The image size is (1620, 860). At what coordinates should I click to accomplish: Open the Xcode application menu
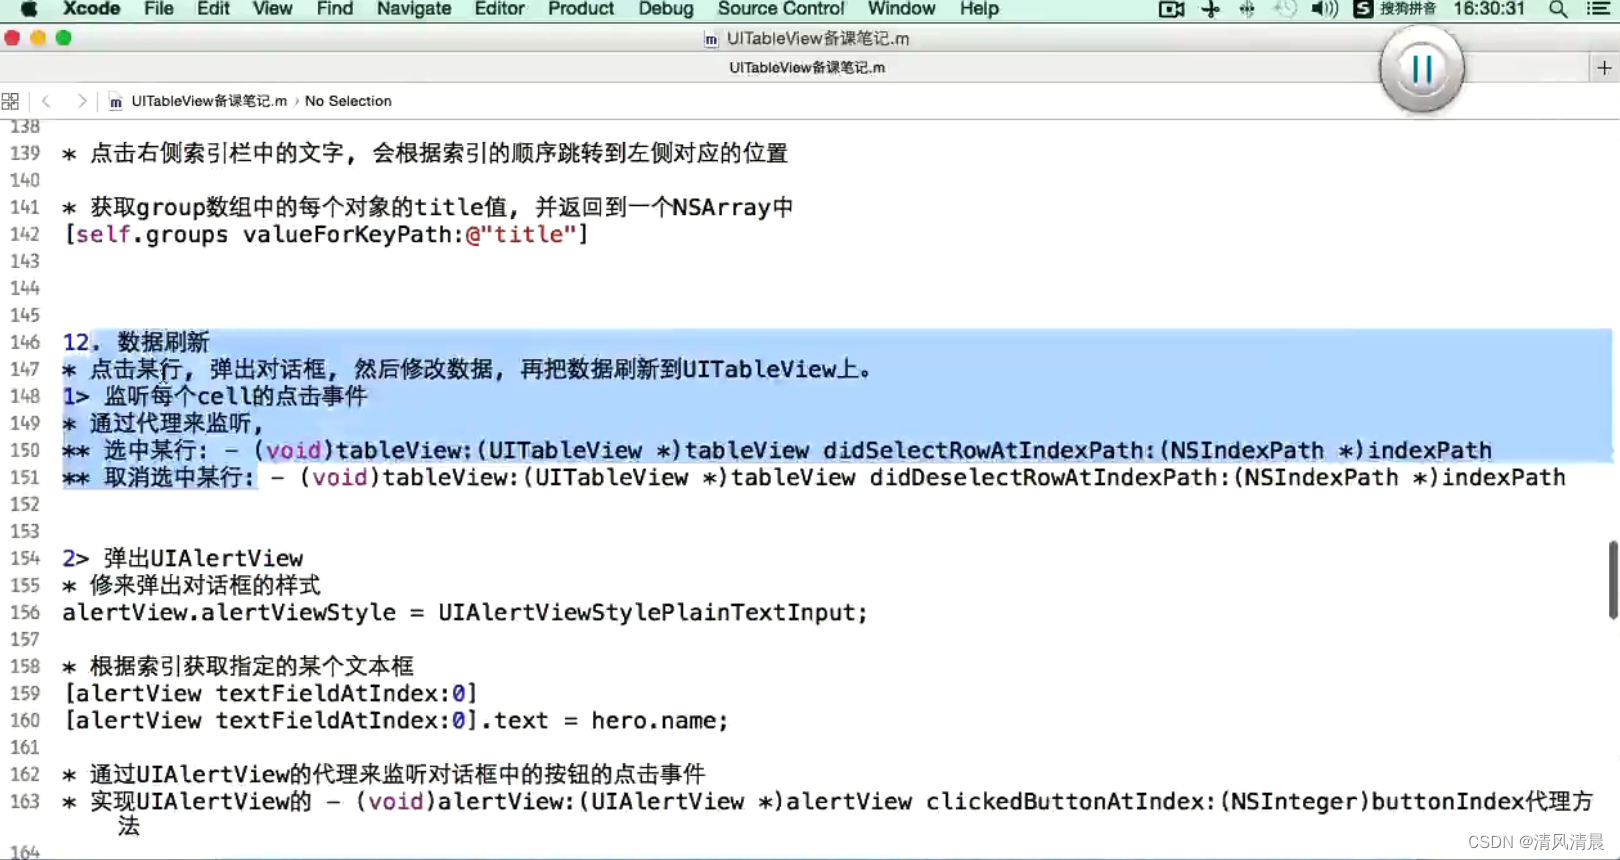point(91,9)
